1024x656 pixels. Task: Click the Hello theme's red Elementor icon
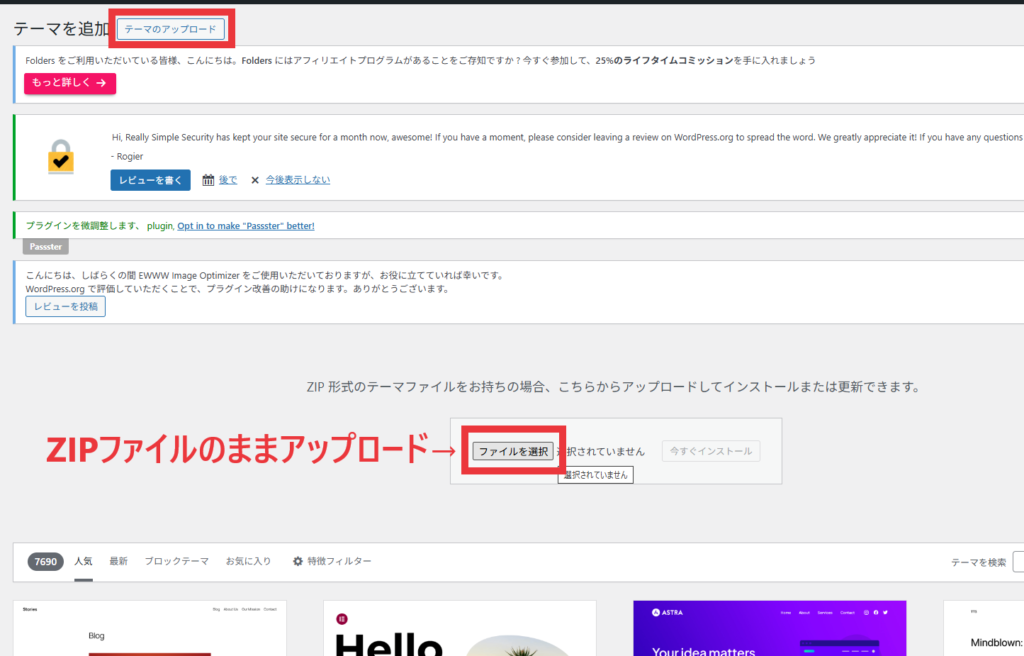342,618
